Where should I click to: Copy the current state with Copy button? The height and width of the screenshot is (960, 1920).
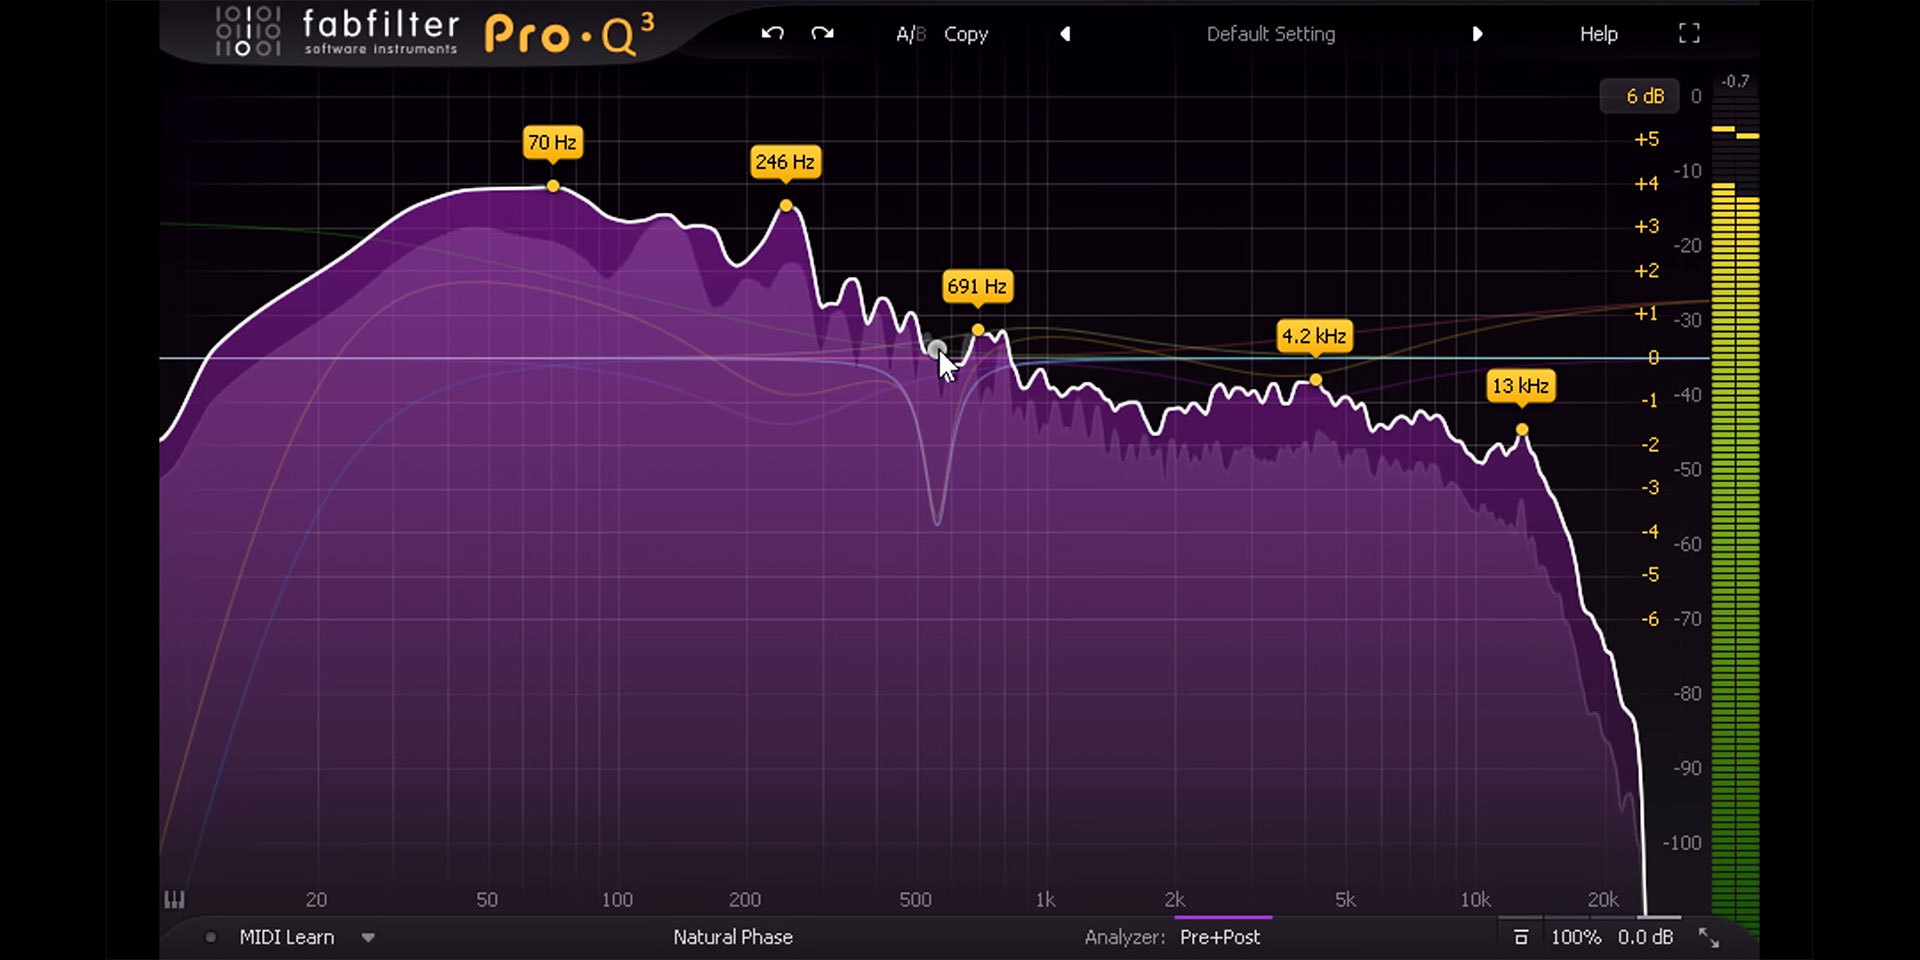pos(966,34)
